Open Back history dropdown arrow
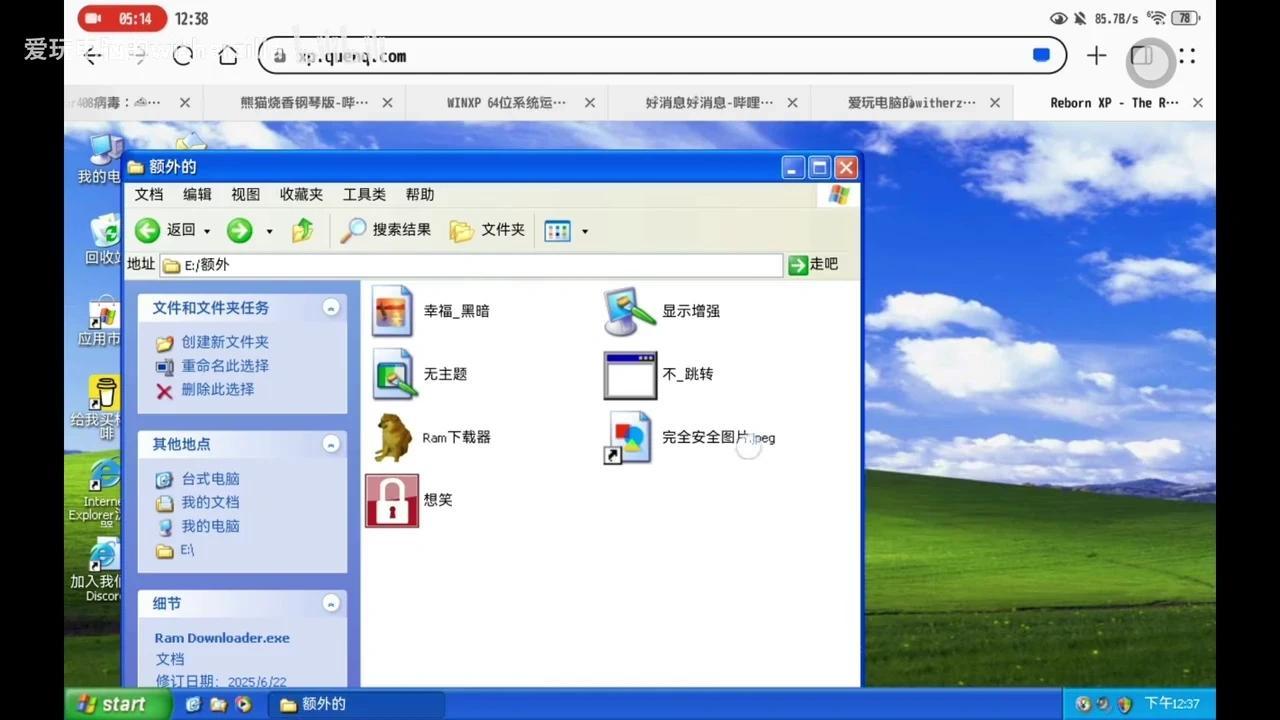Image resolution: width=1280 pixels, height=720 pixels. (207, 232)
